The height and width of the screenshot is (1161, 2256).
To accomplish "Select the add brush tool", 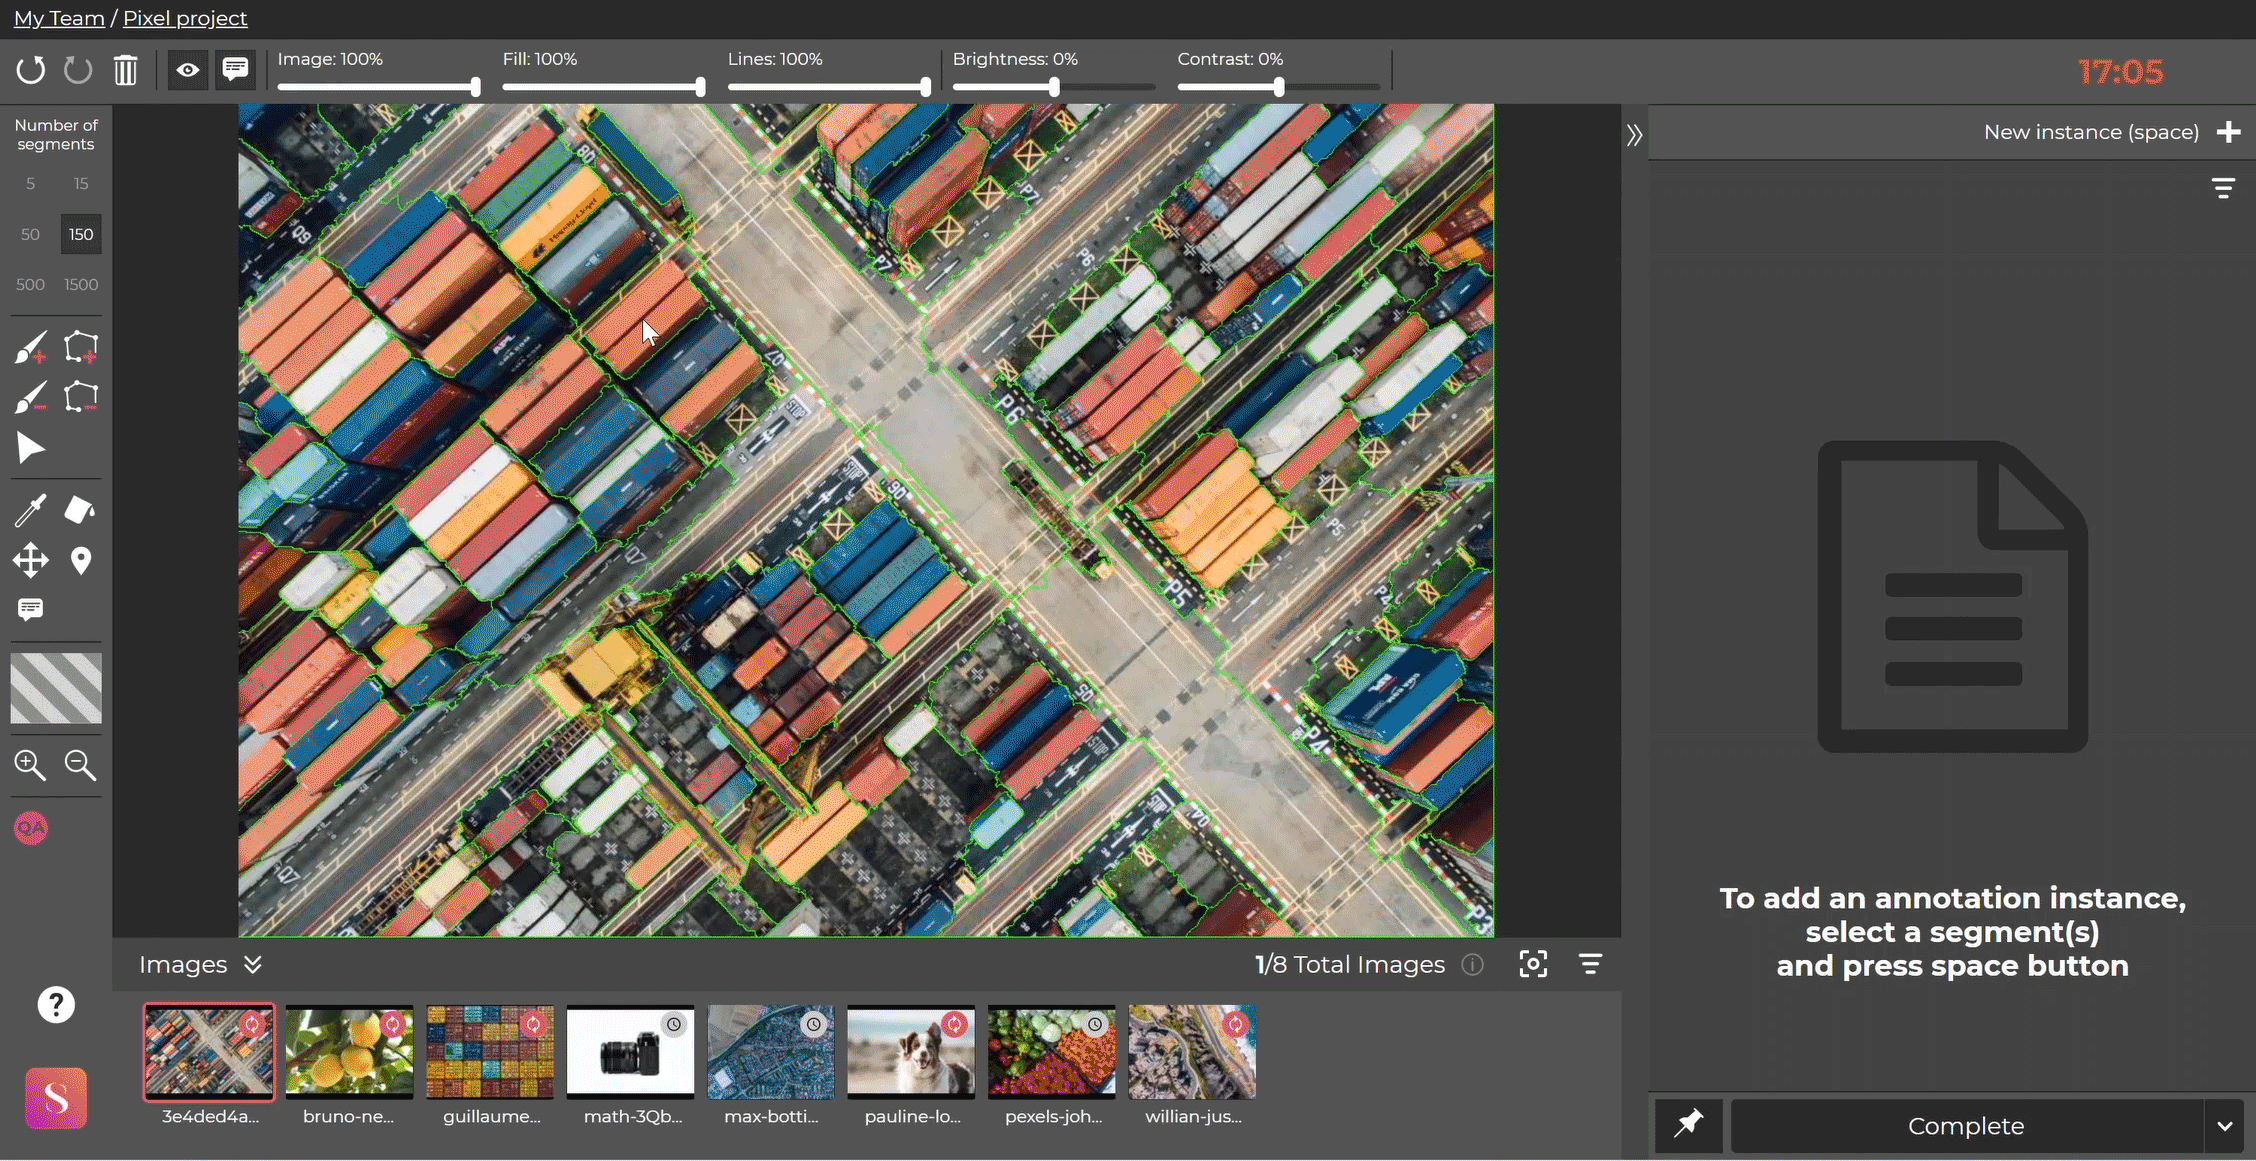I will [x=31, y=348].
